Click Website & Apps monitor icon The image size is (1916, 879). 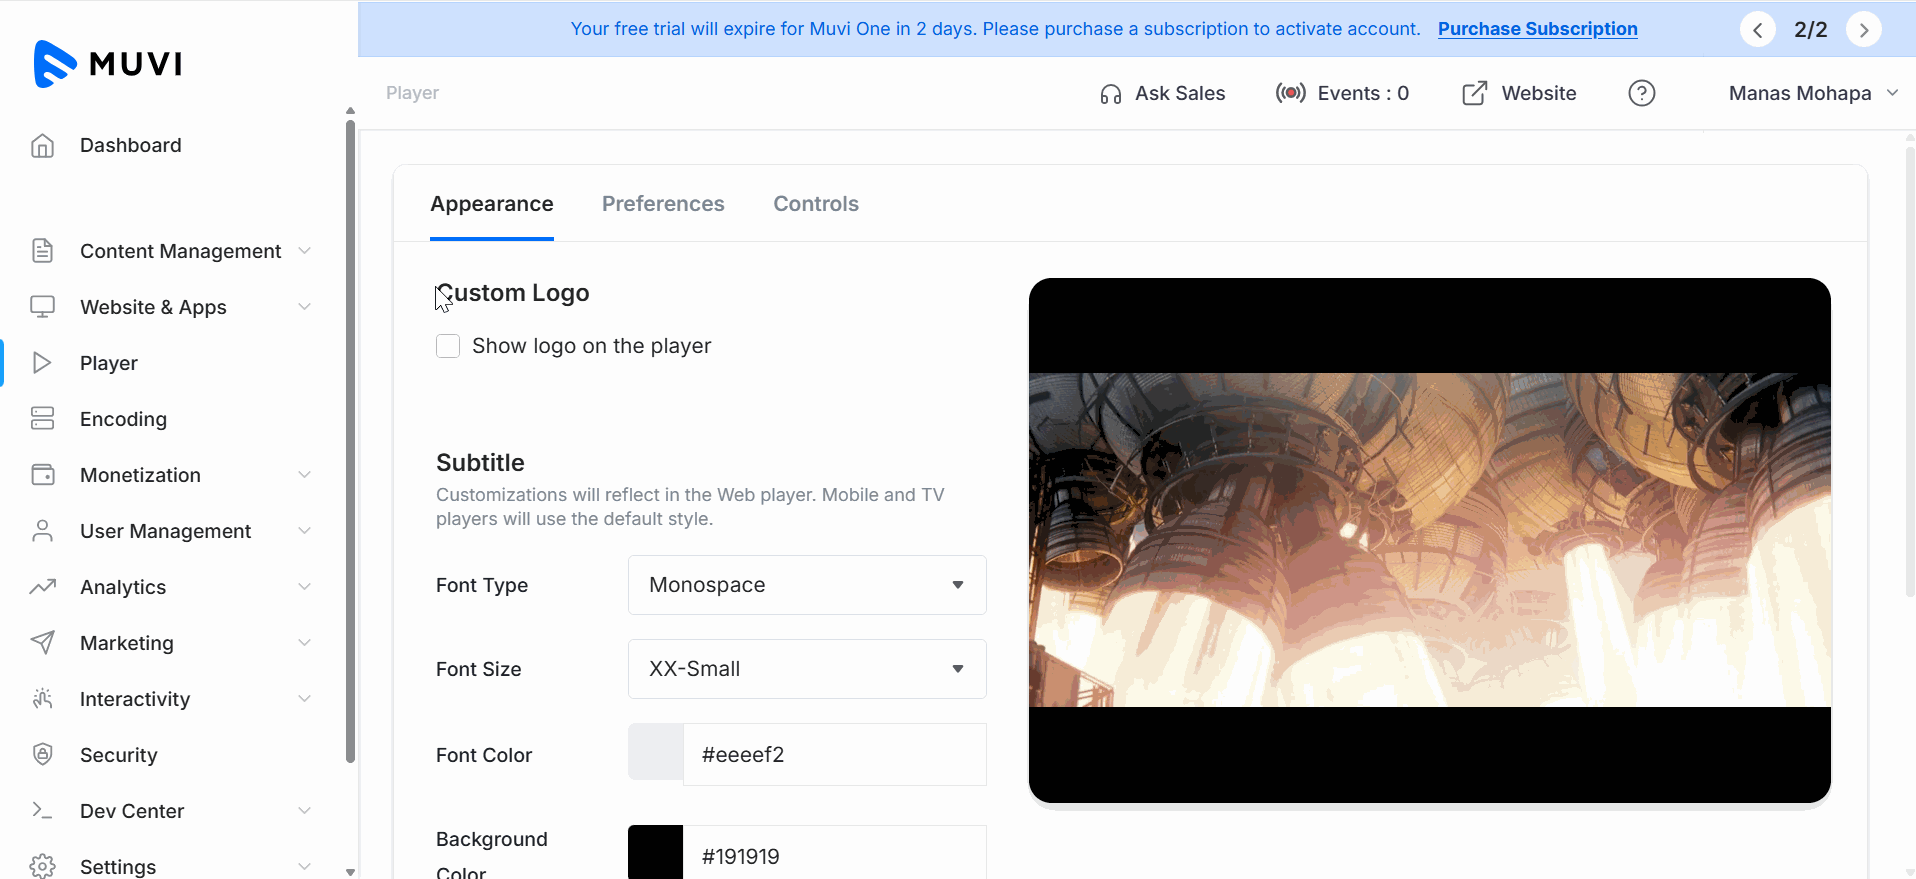(42, 307)
